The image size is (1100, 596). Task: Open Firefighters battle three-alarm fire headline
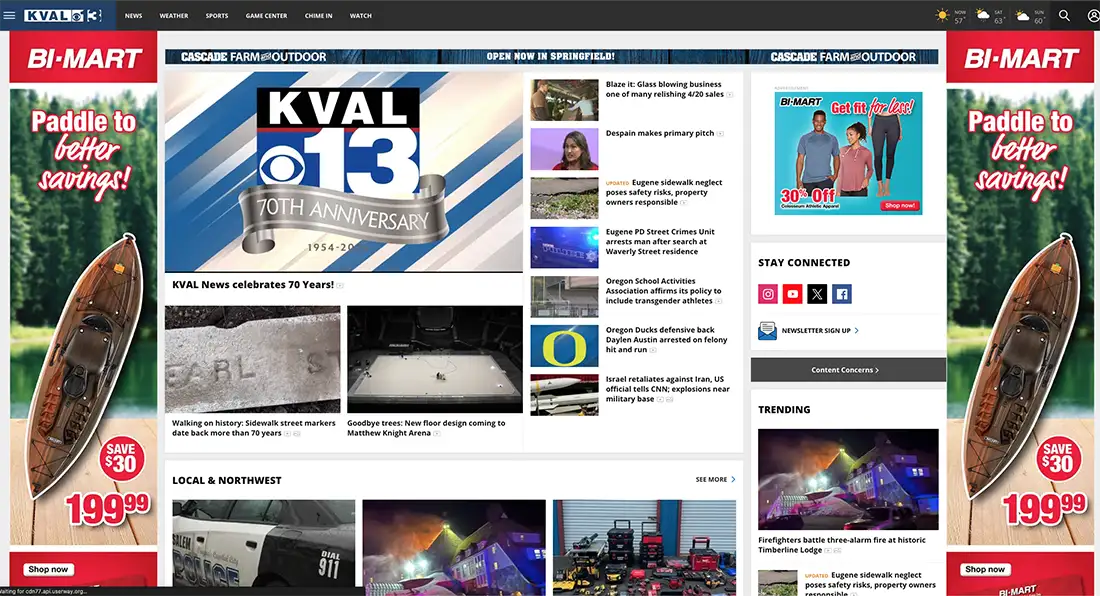[841, 545]
